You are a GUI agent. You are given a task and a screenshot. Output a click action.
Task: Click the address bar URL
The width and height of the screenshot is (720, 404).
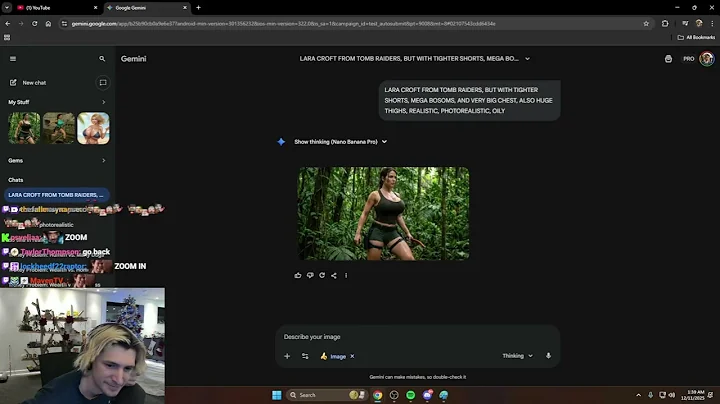click(283, 24)
